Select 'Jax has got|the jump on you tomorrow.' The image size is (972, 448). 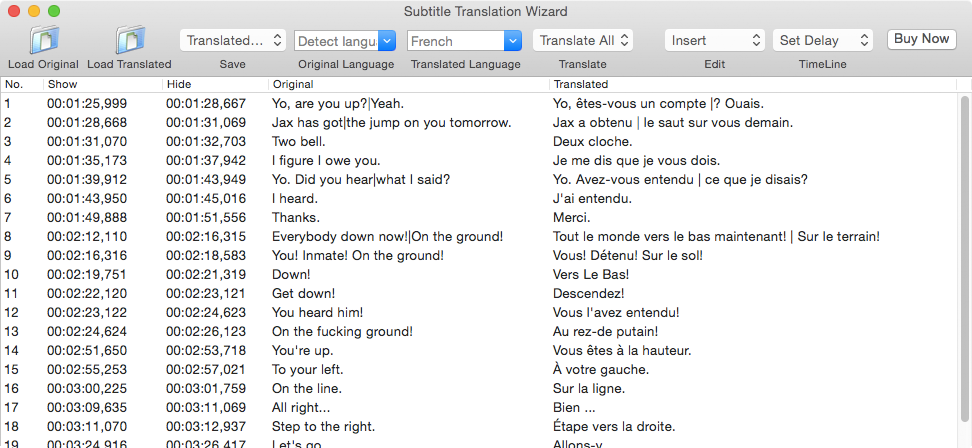391,123
